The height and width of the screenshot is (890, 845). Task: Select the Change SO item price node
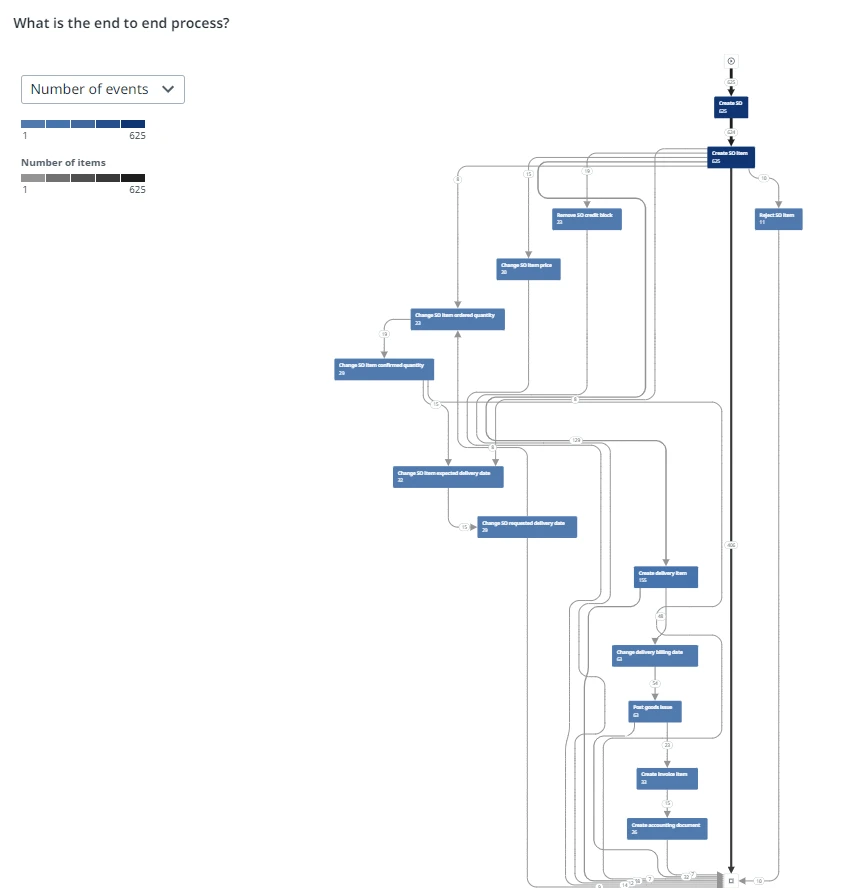point(528,269)
